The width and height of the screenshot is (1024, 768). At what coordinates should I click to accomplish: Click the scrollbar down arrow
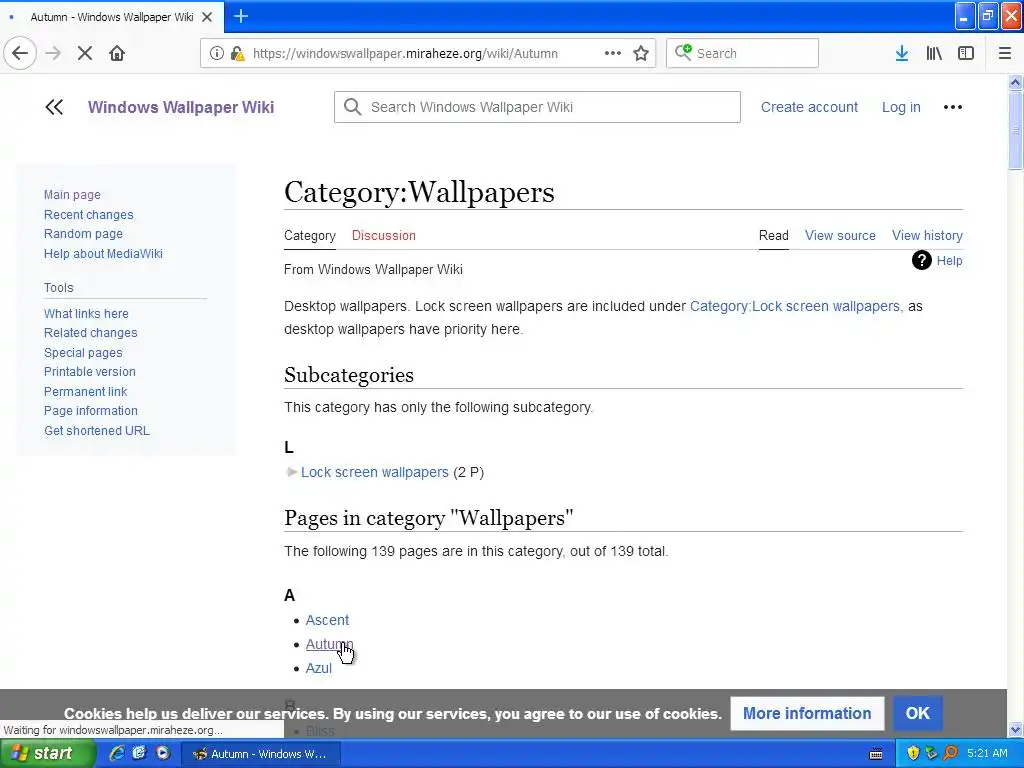click(x=1016, y=729)
